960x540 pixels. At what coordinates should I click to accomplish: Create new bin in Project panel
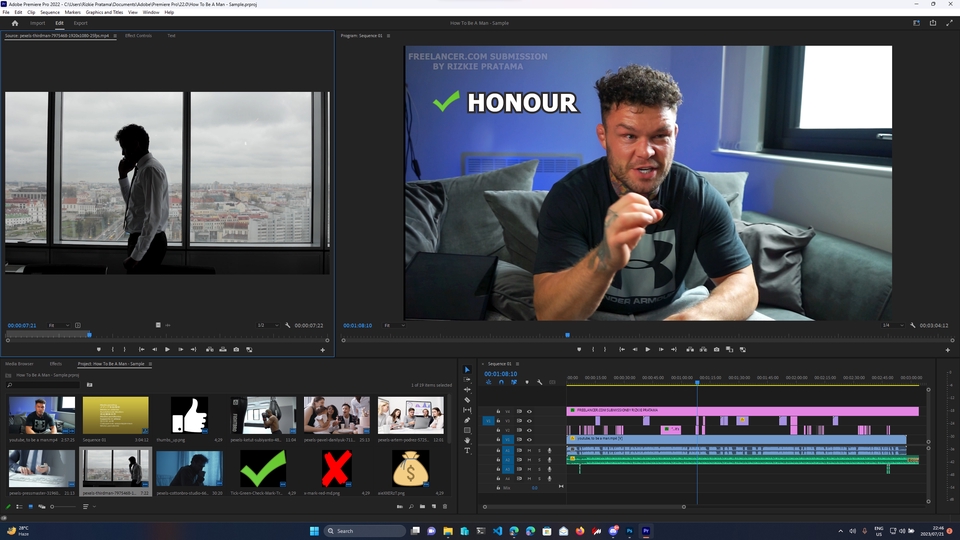(x=422, y=506)
